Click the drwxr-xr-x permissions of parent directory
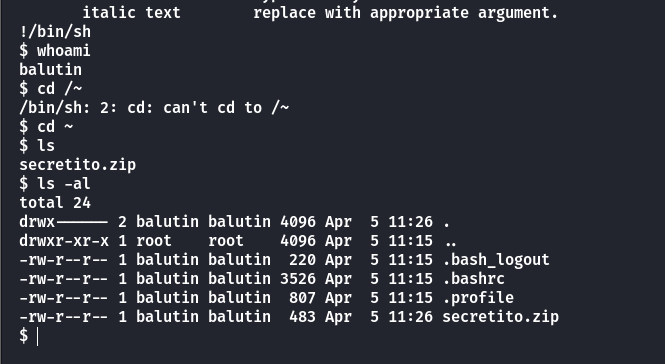665x364 pixels. coord(64,241)
